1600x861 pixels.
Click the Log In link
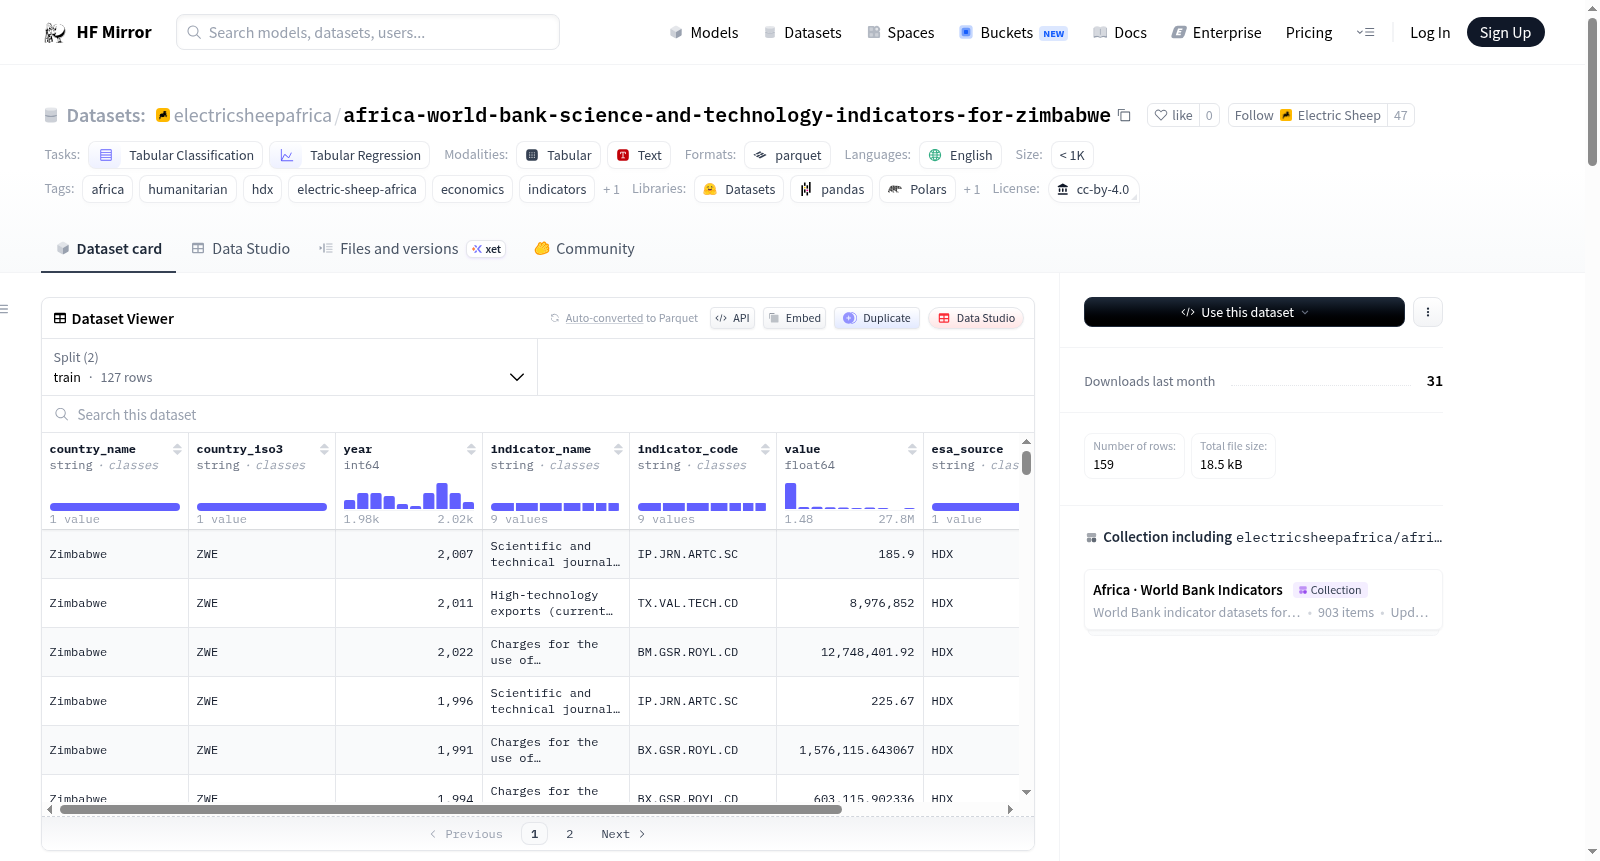click(1429, 32)
